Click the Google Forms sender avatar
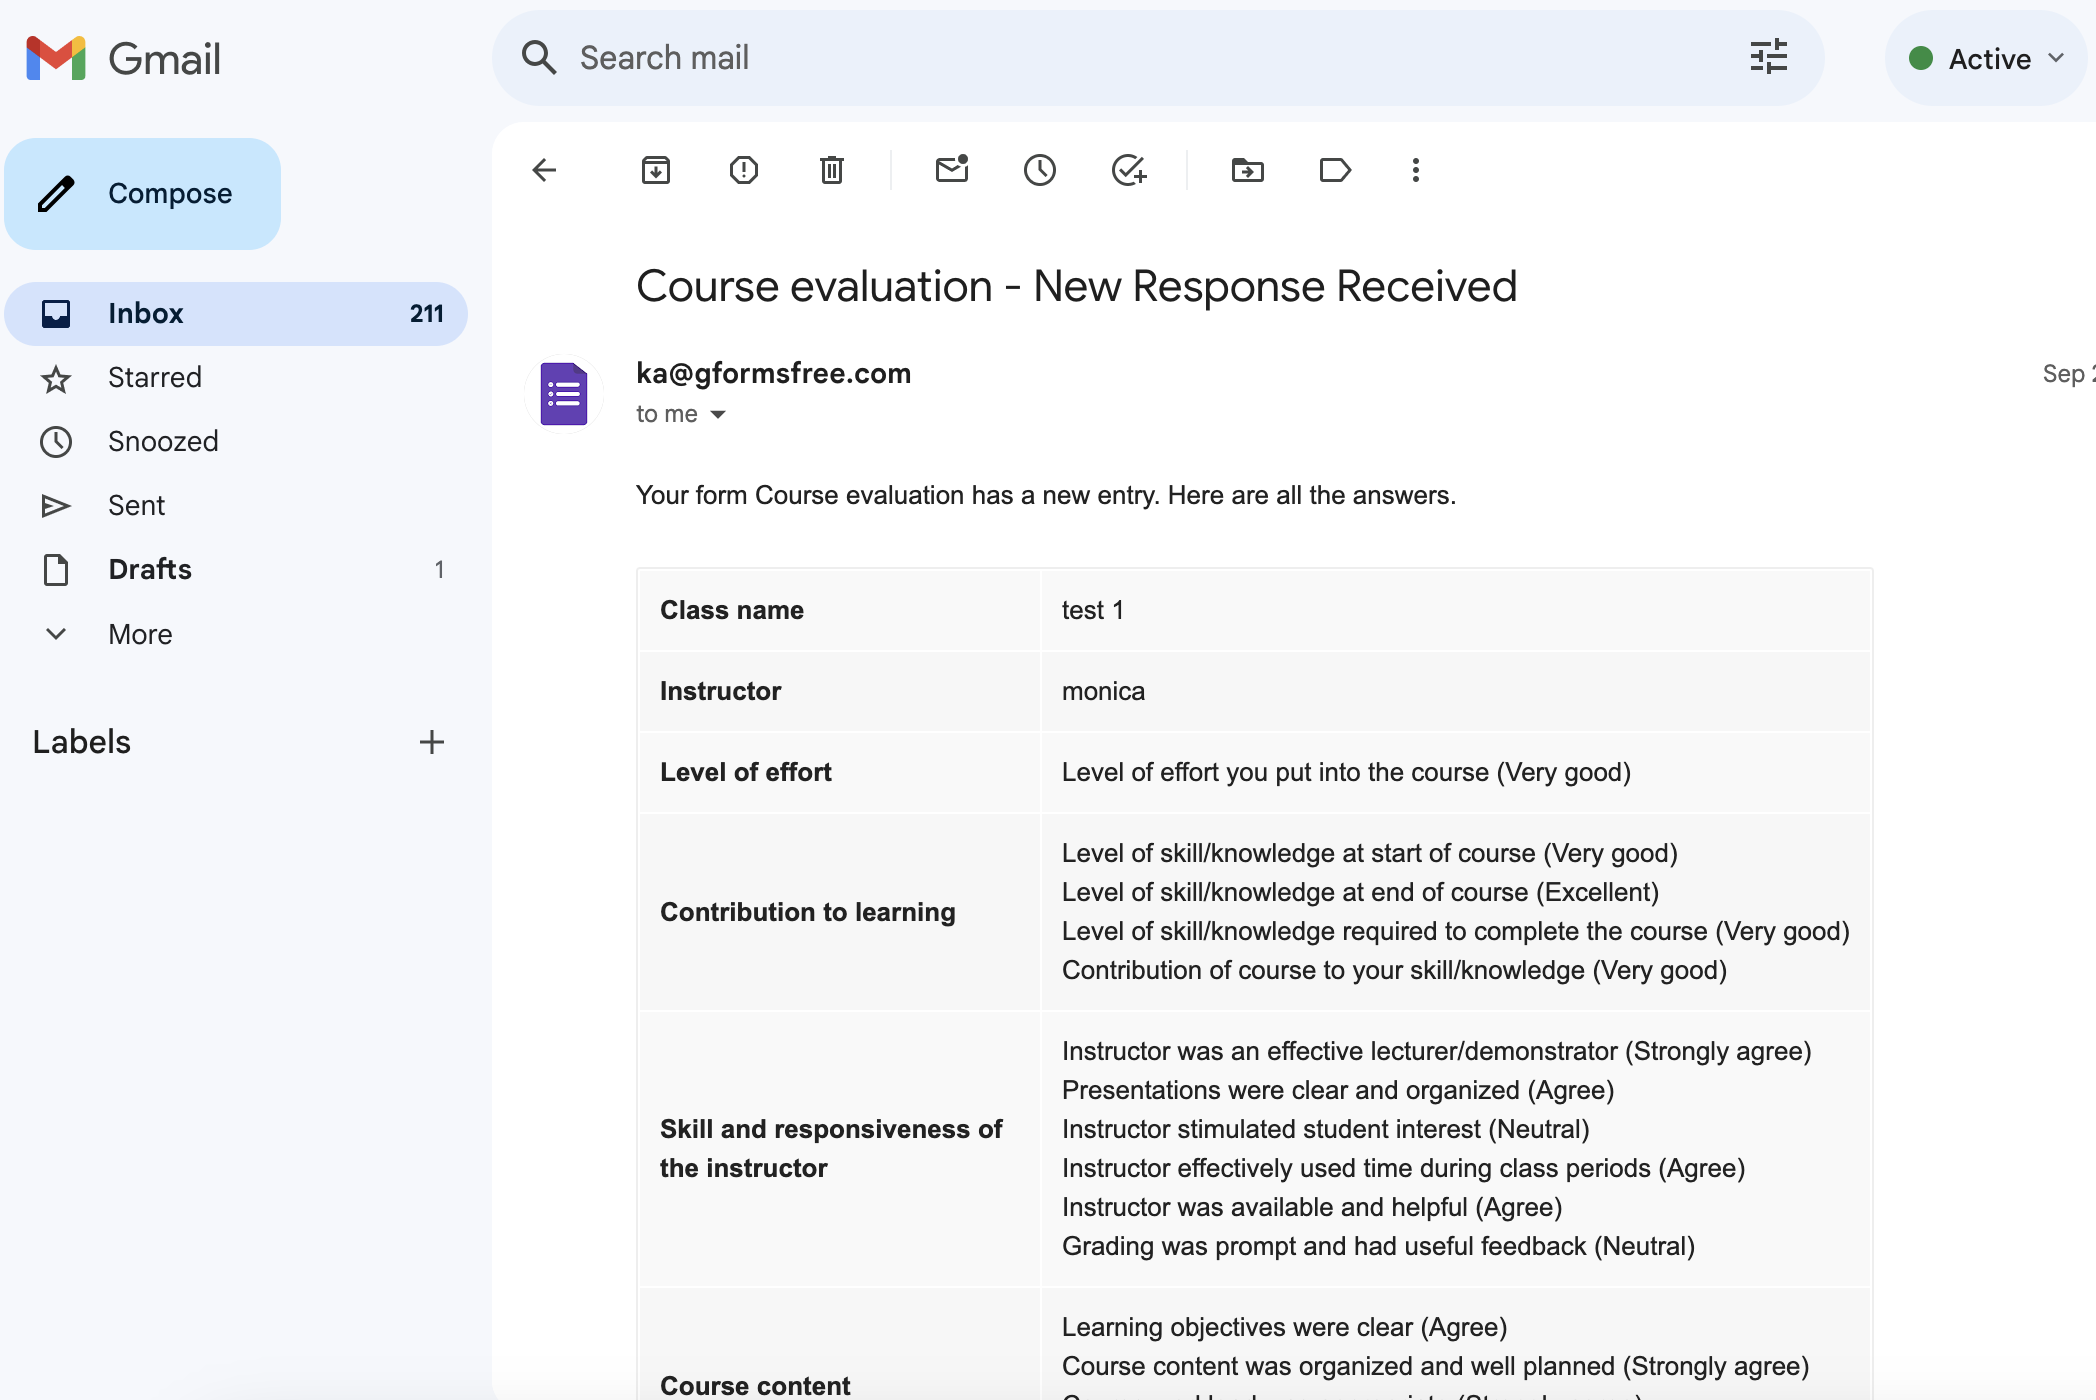This screenshot has width=2096, height=1400. point(564,393)
